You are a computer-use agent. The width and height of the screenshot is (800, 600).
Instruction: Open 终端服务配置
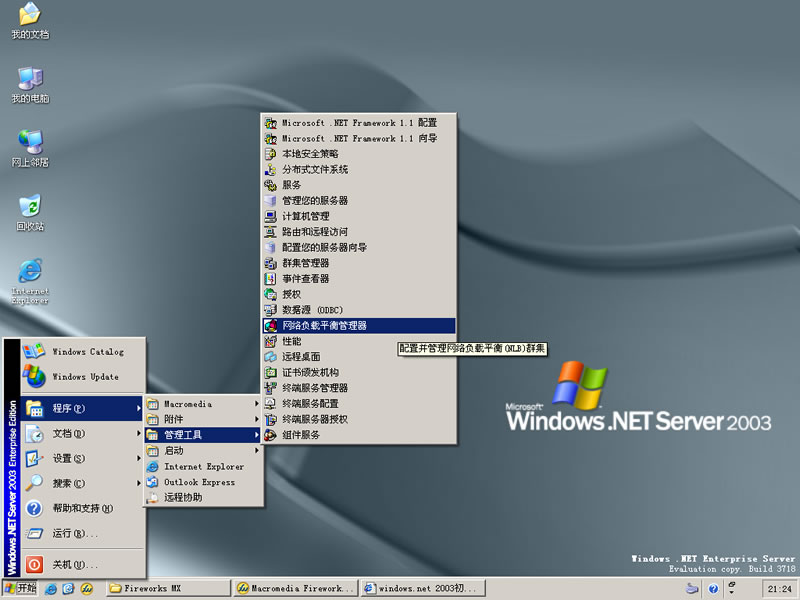tap(359, 404)
